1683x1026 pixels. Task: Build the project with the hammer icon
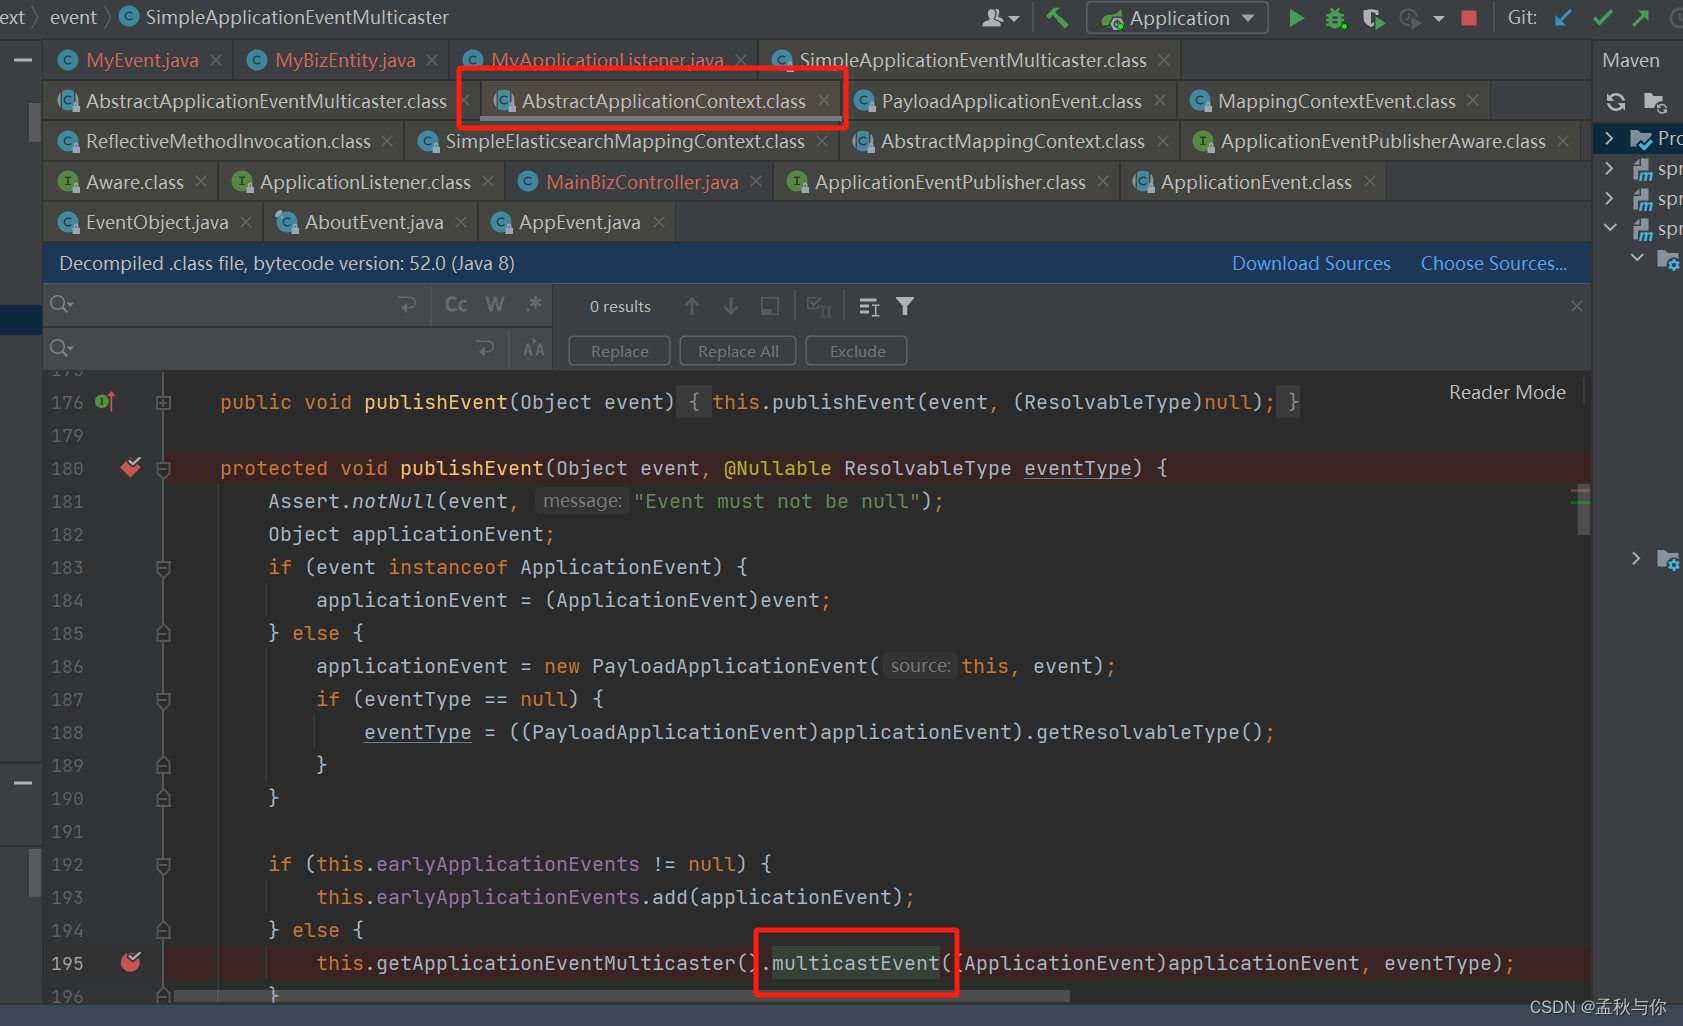click(1057, 17)
